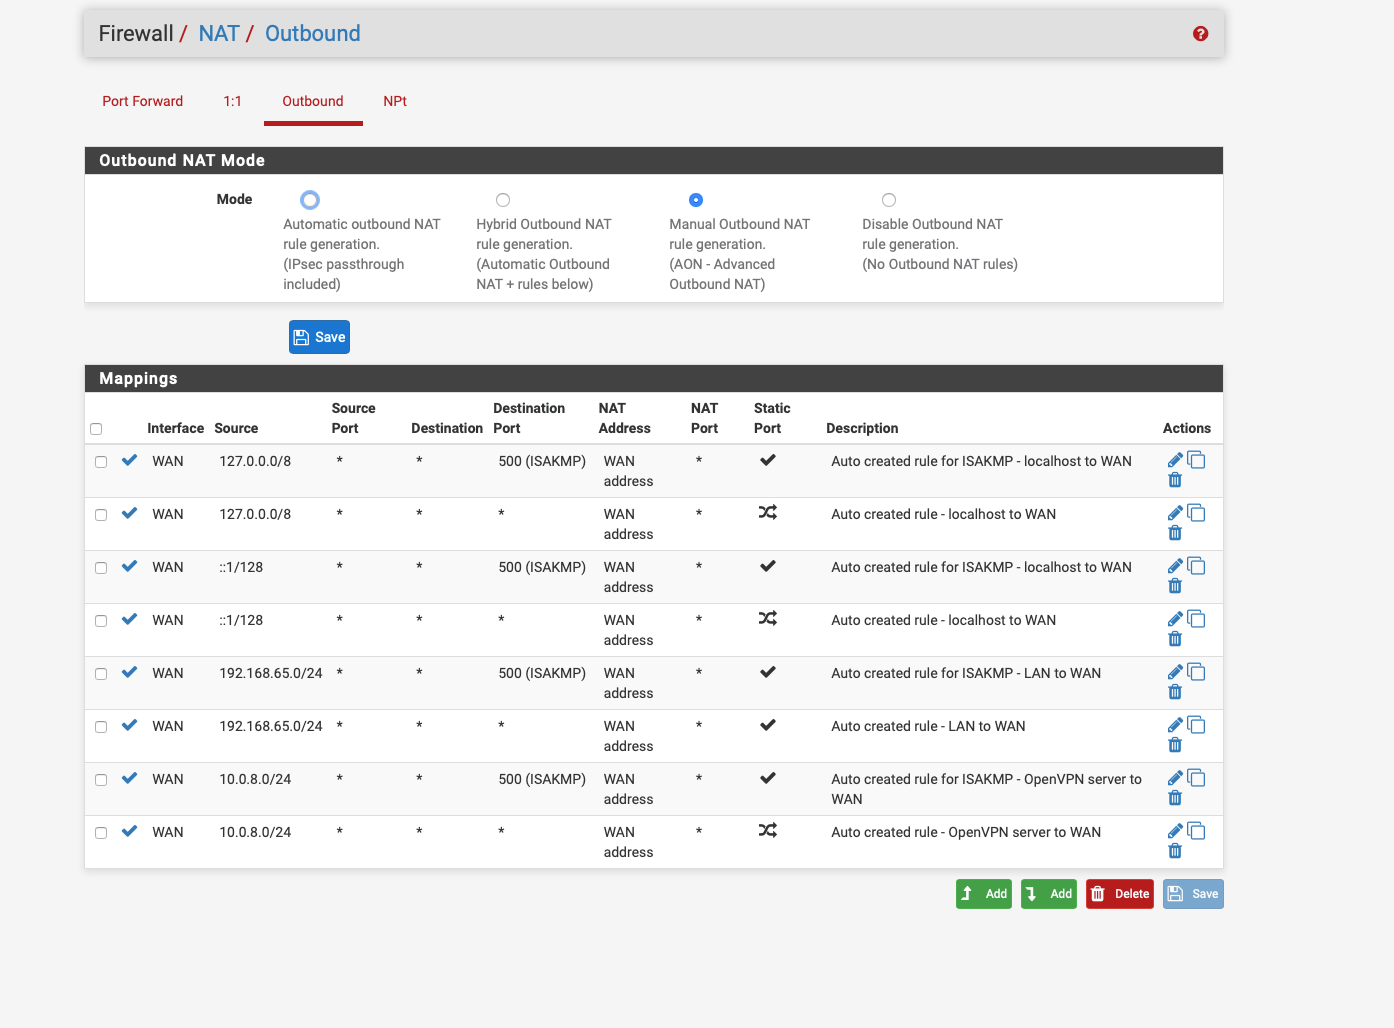Edit the 'Auto created rule - LAN to WAN'
This screenshot has height=1028, width=1394.
click(x=1175, y=725)
